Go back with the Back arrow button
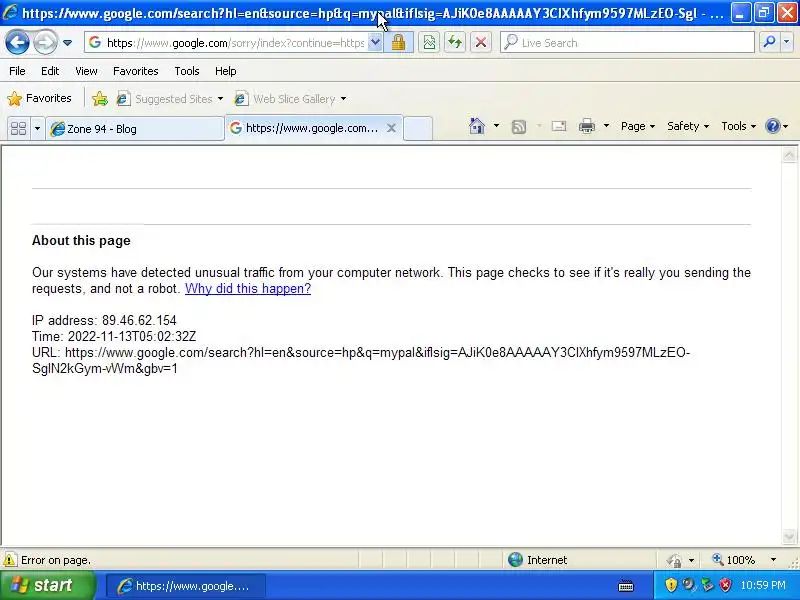Screen dimensions: 800x600 (17, 43)
